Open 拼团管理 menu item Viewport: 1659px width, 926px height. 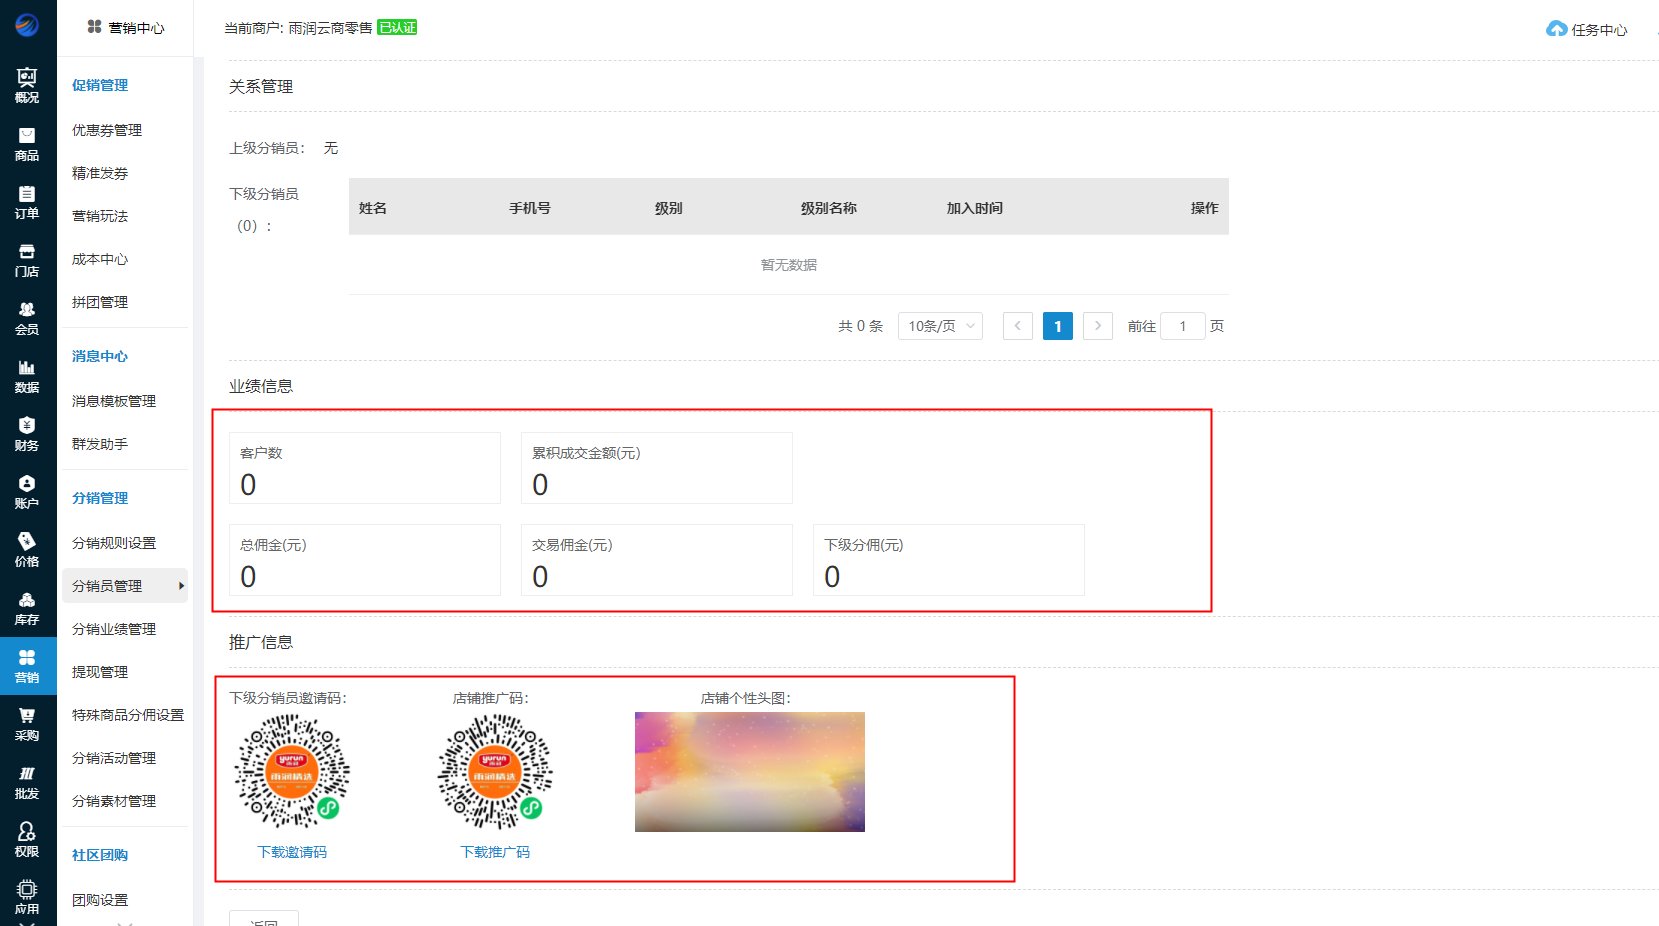click(x=100, y=302)
